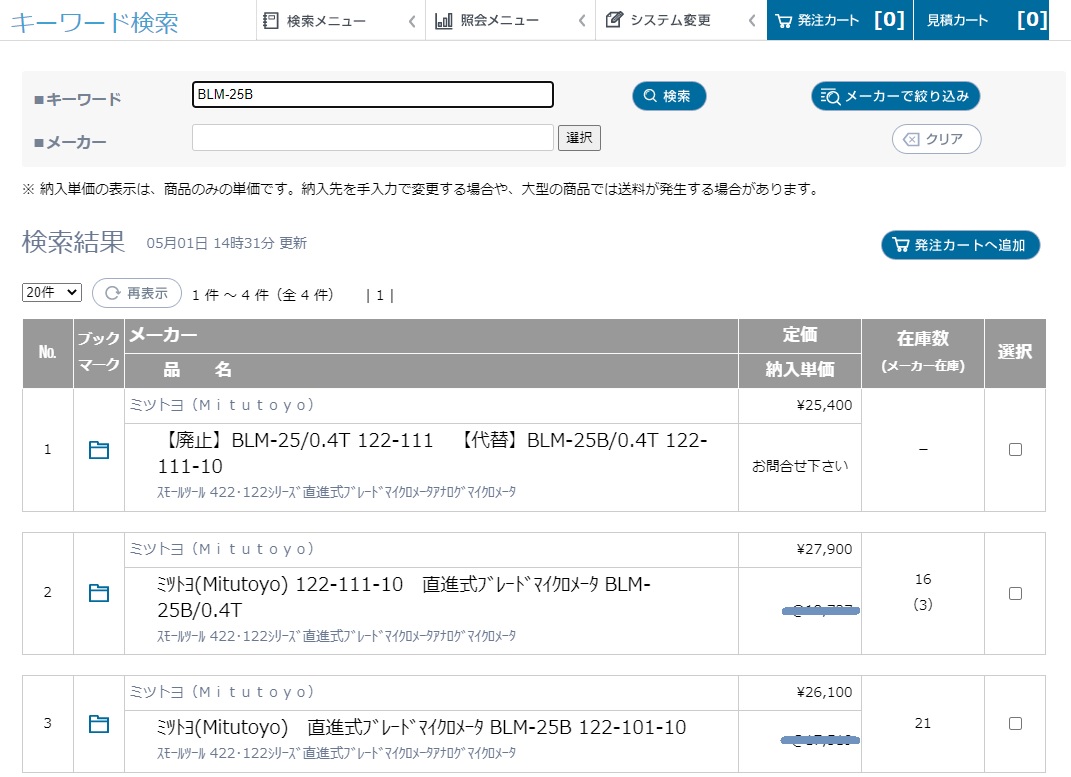Click the 選択 column header

pos(1014,352)
